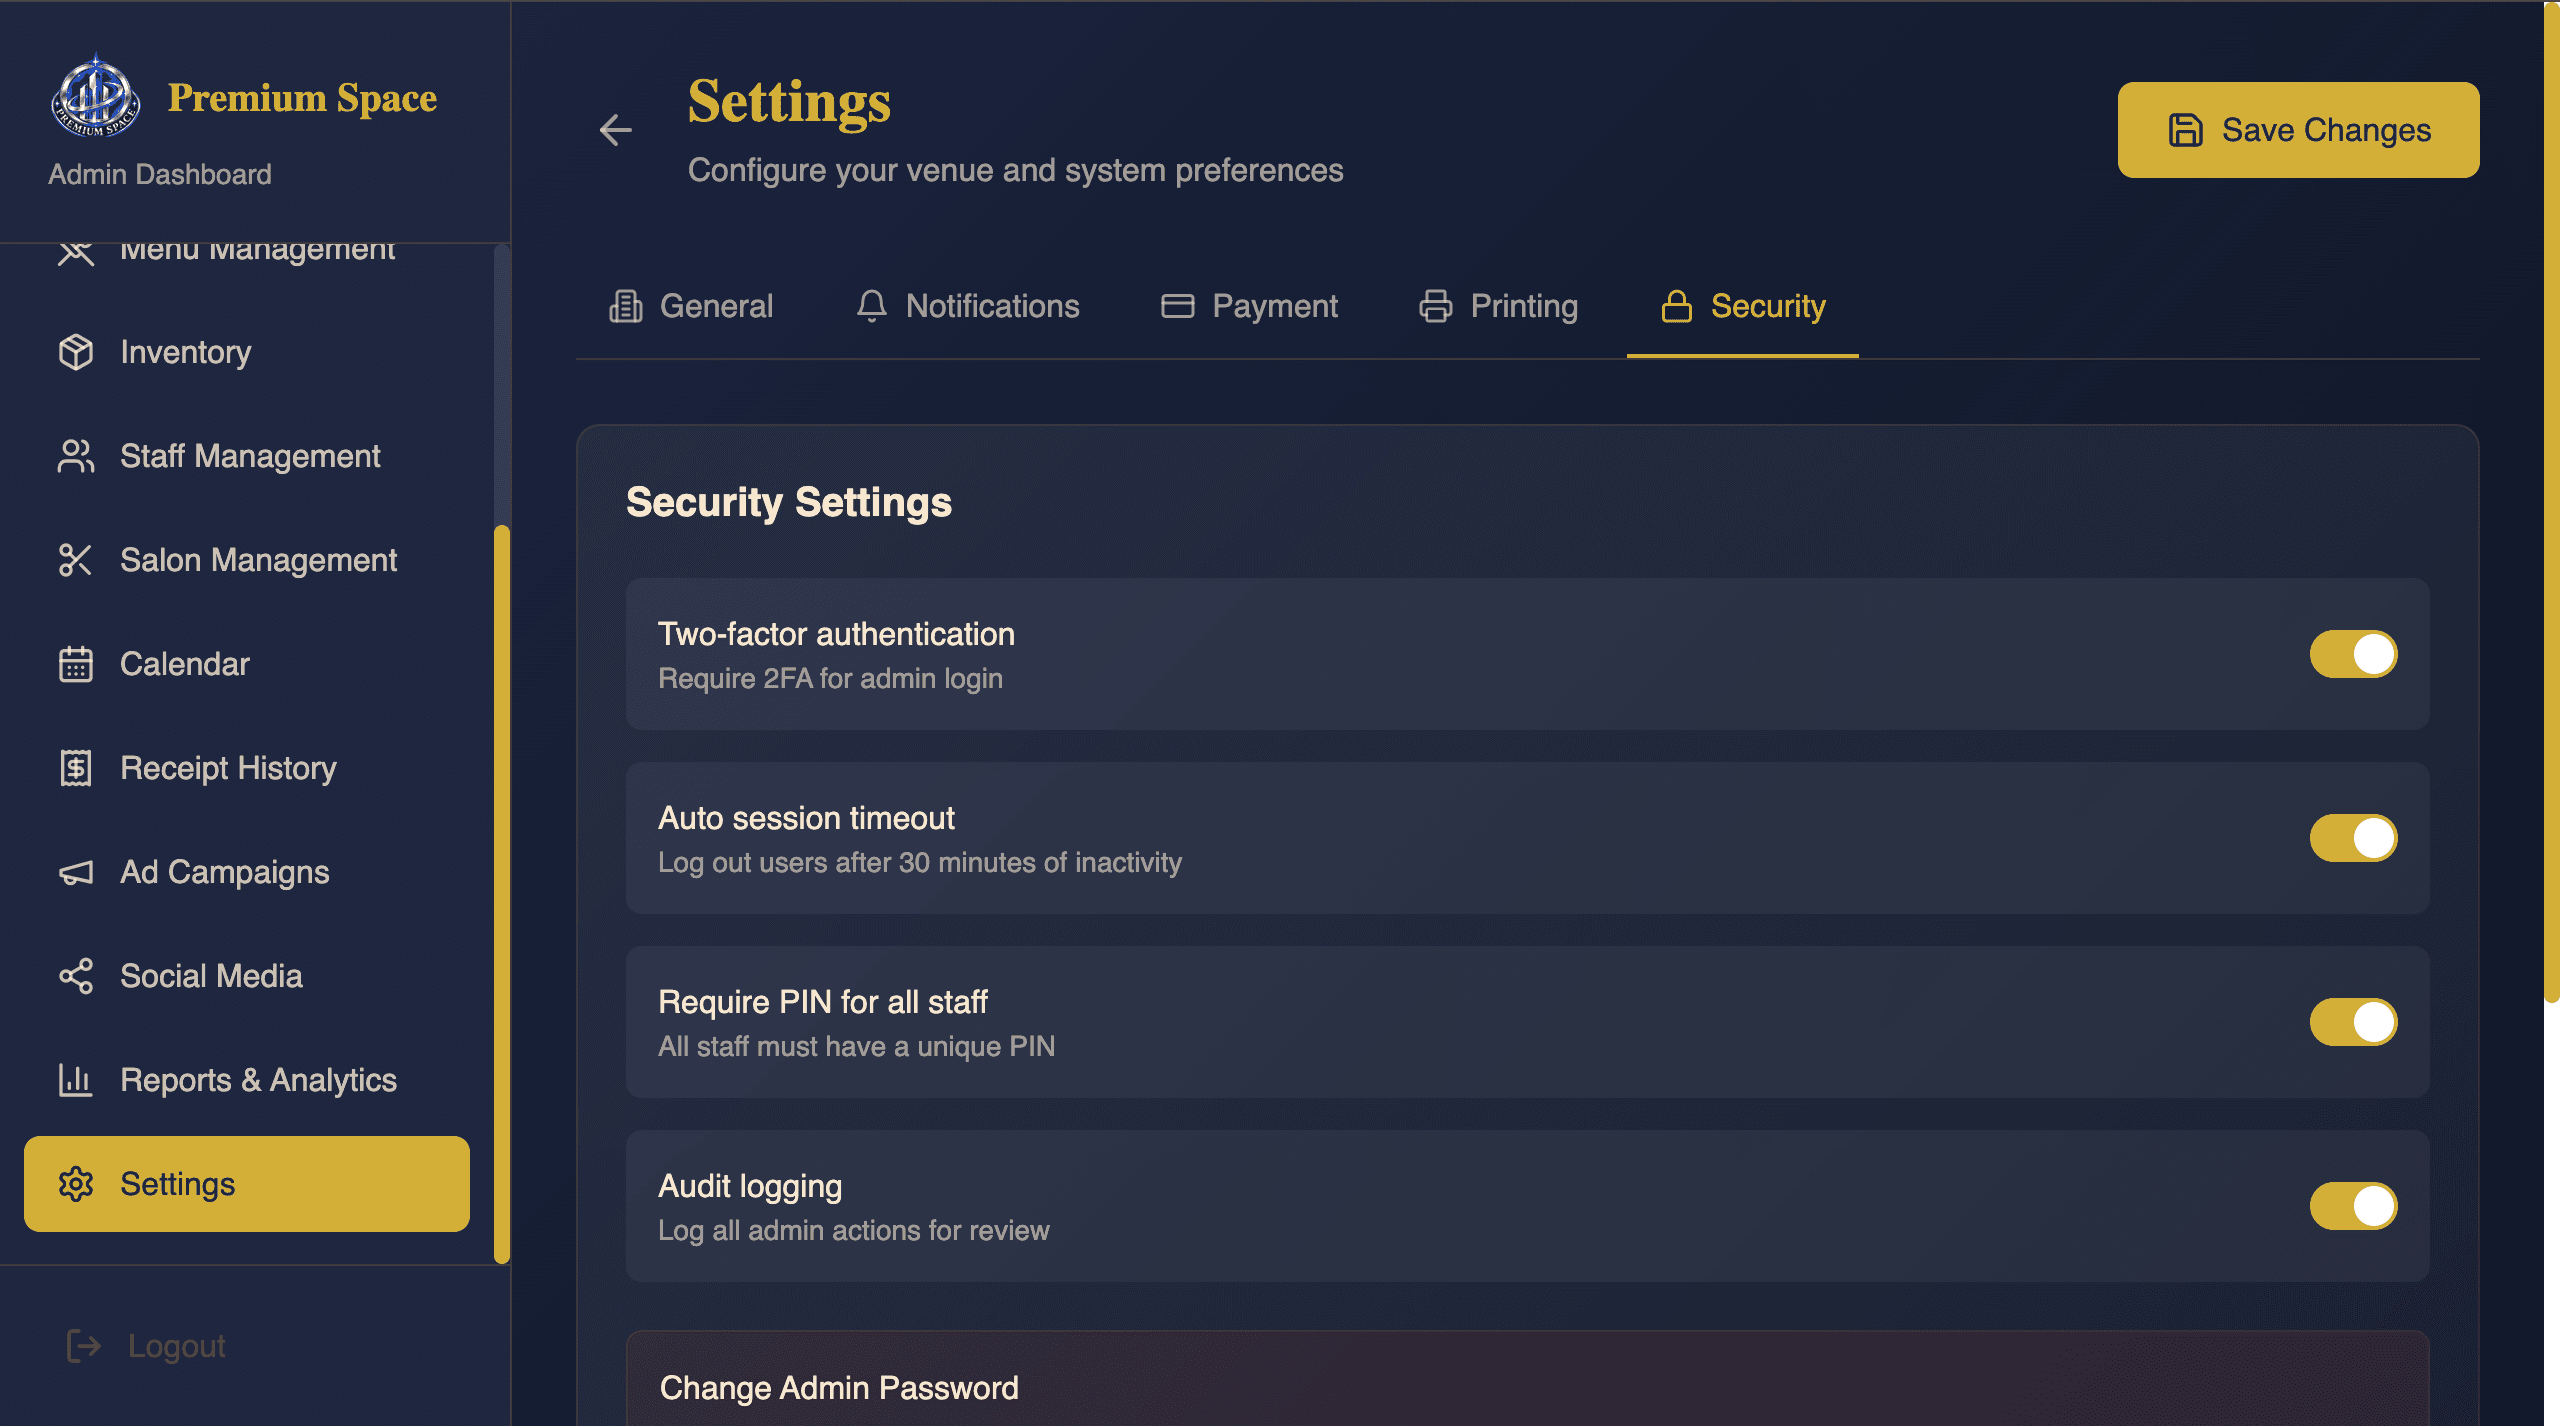Screen dimensions: 2560x1426
Task: Click the Printing printer icon
Action: [x=1436, y=306]
